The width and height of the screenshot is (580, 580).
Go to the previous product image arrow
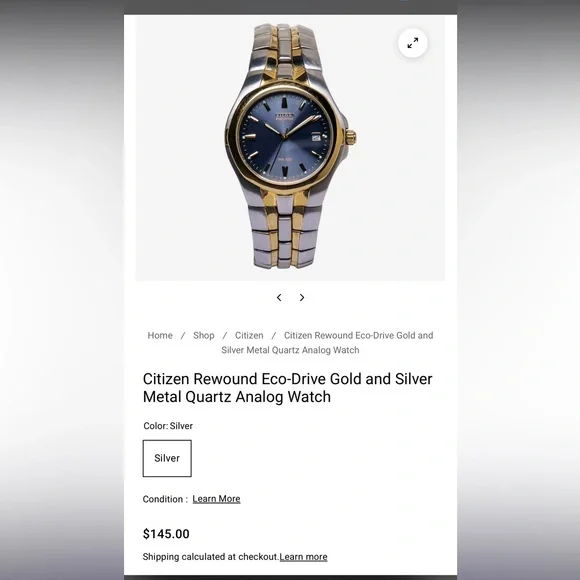279,297
